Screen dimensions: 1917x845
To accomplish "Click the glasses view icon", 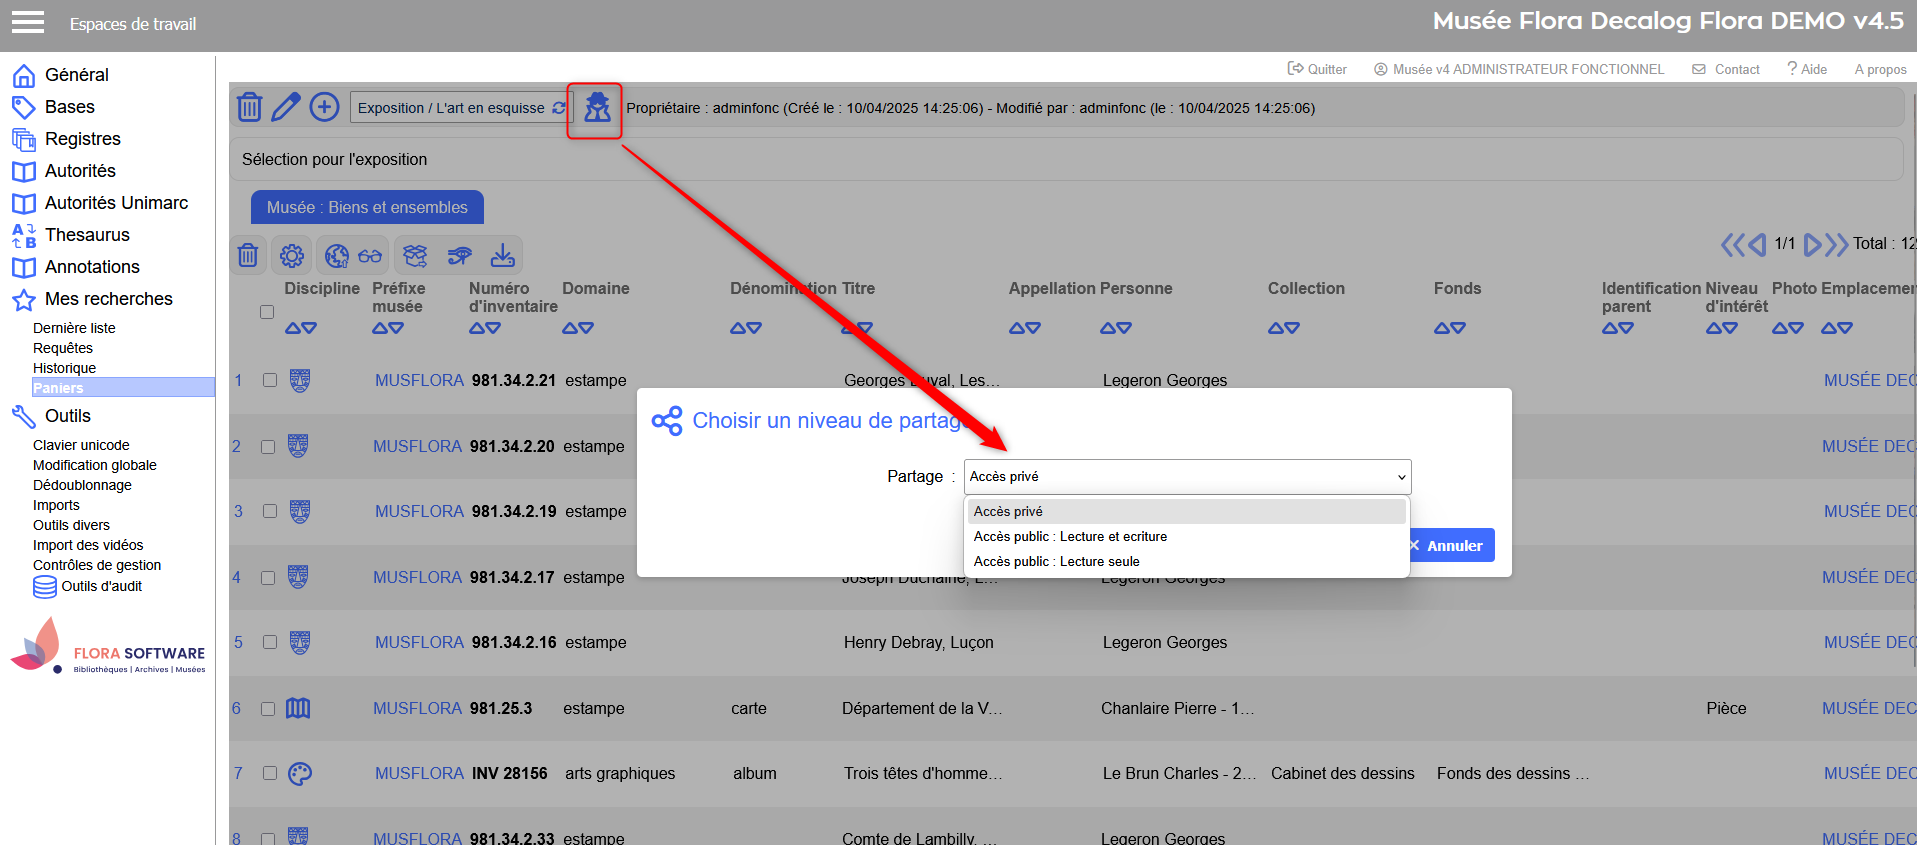I will click(370, 256).
